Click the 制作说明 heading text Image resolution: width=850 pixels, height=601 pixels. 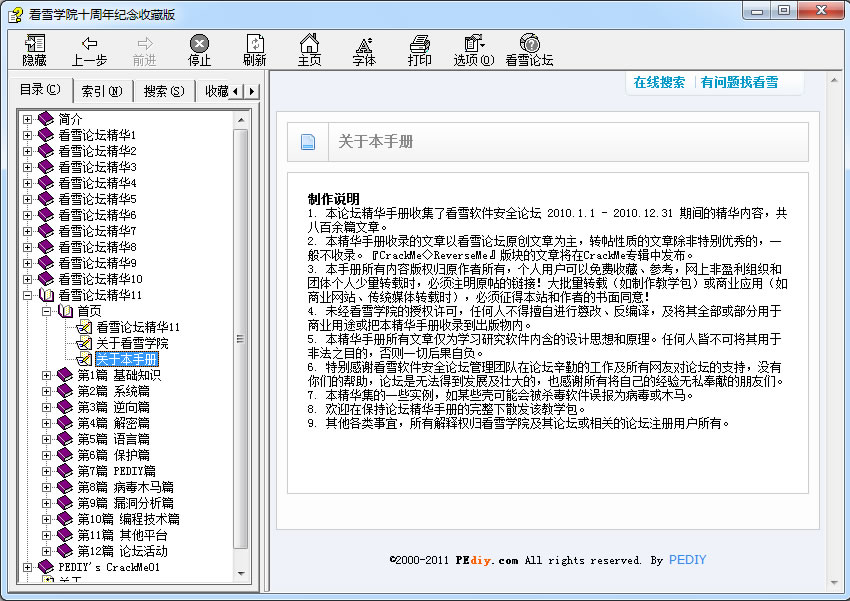[x=333, y=199]
